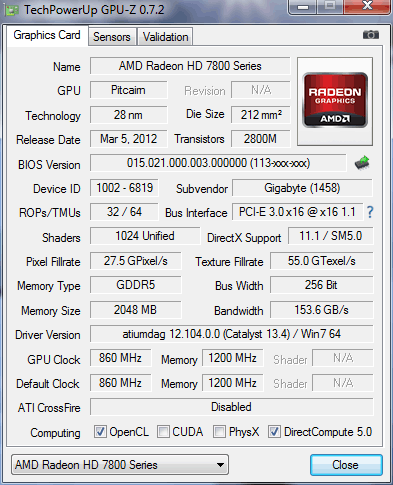Image resolution: width=393 pixels, height=485 pixels.
Task: Toggle the PhysX checkbox
Action: point(219,432)
